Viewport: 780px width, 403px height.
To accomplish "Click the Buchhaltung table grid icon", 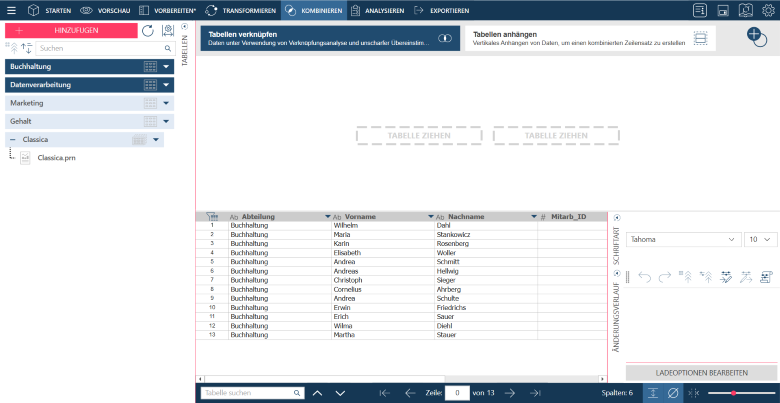I will [x=150, y=66].
